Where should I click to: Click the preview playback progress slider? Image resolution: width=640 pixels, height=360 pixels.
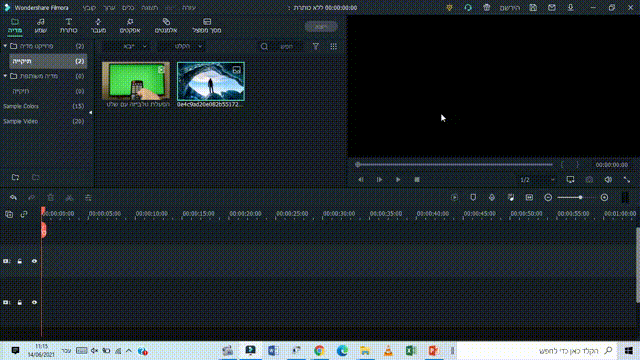(x=454, y=164)
